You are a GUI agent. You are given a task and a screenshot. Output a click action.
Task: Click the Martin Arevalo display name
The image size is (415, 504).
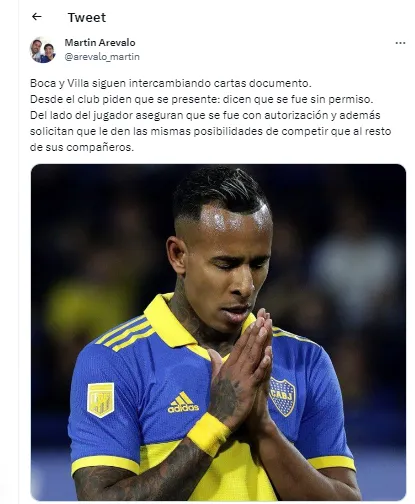tap(100, 42)
